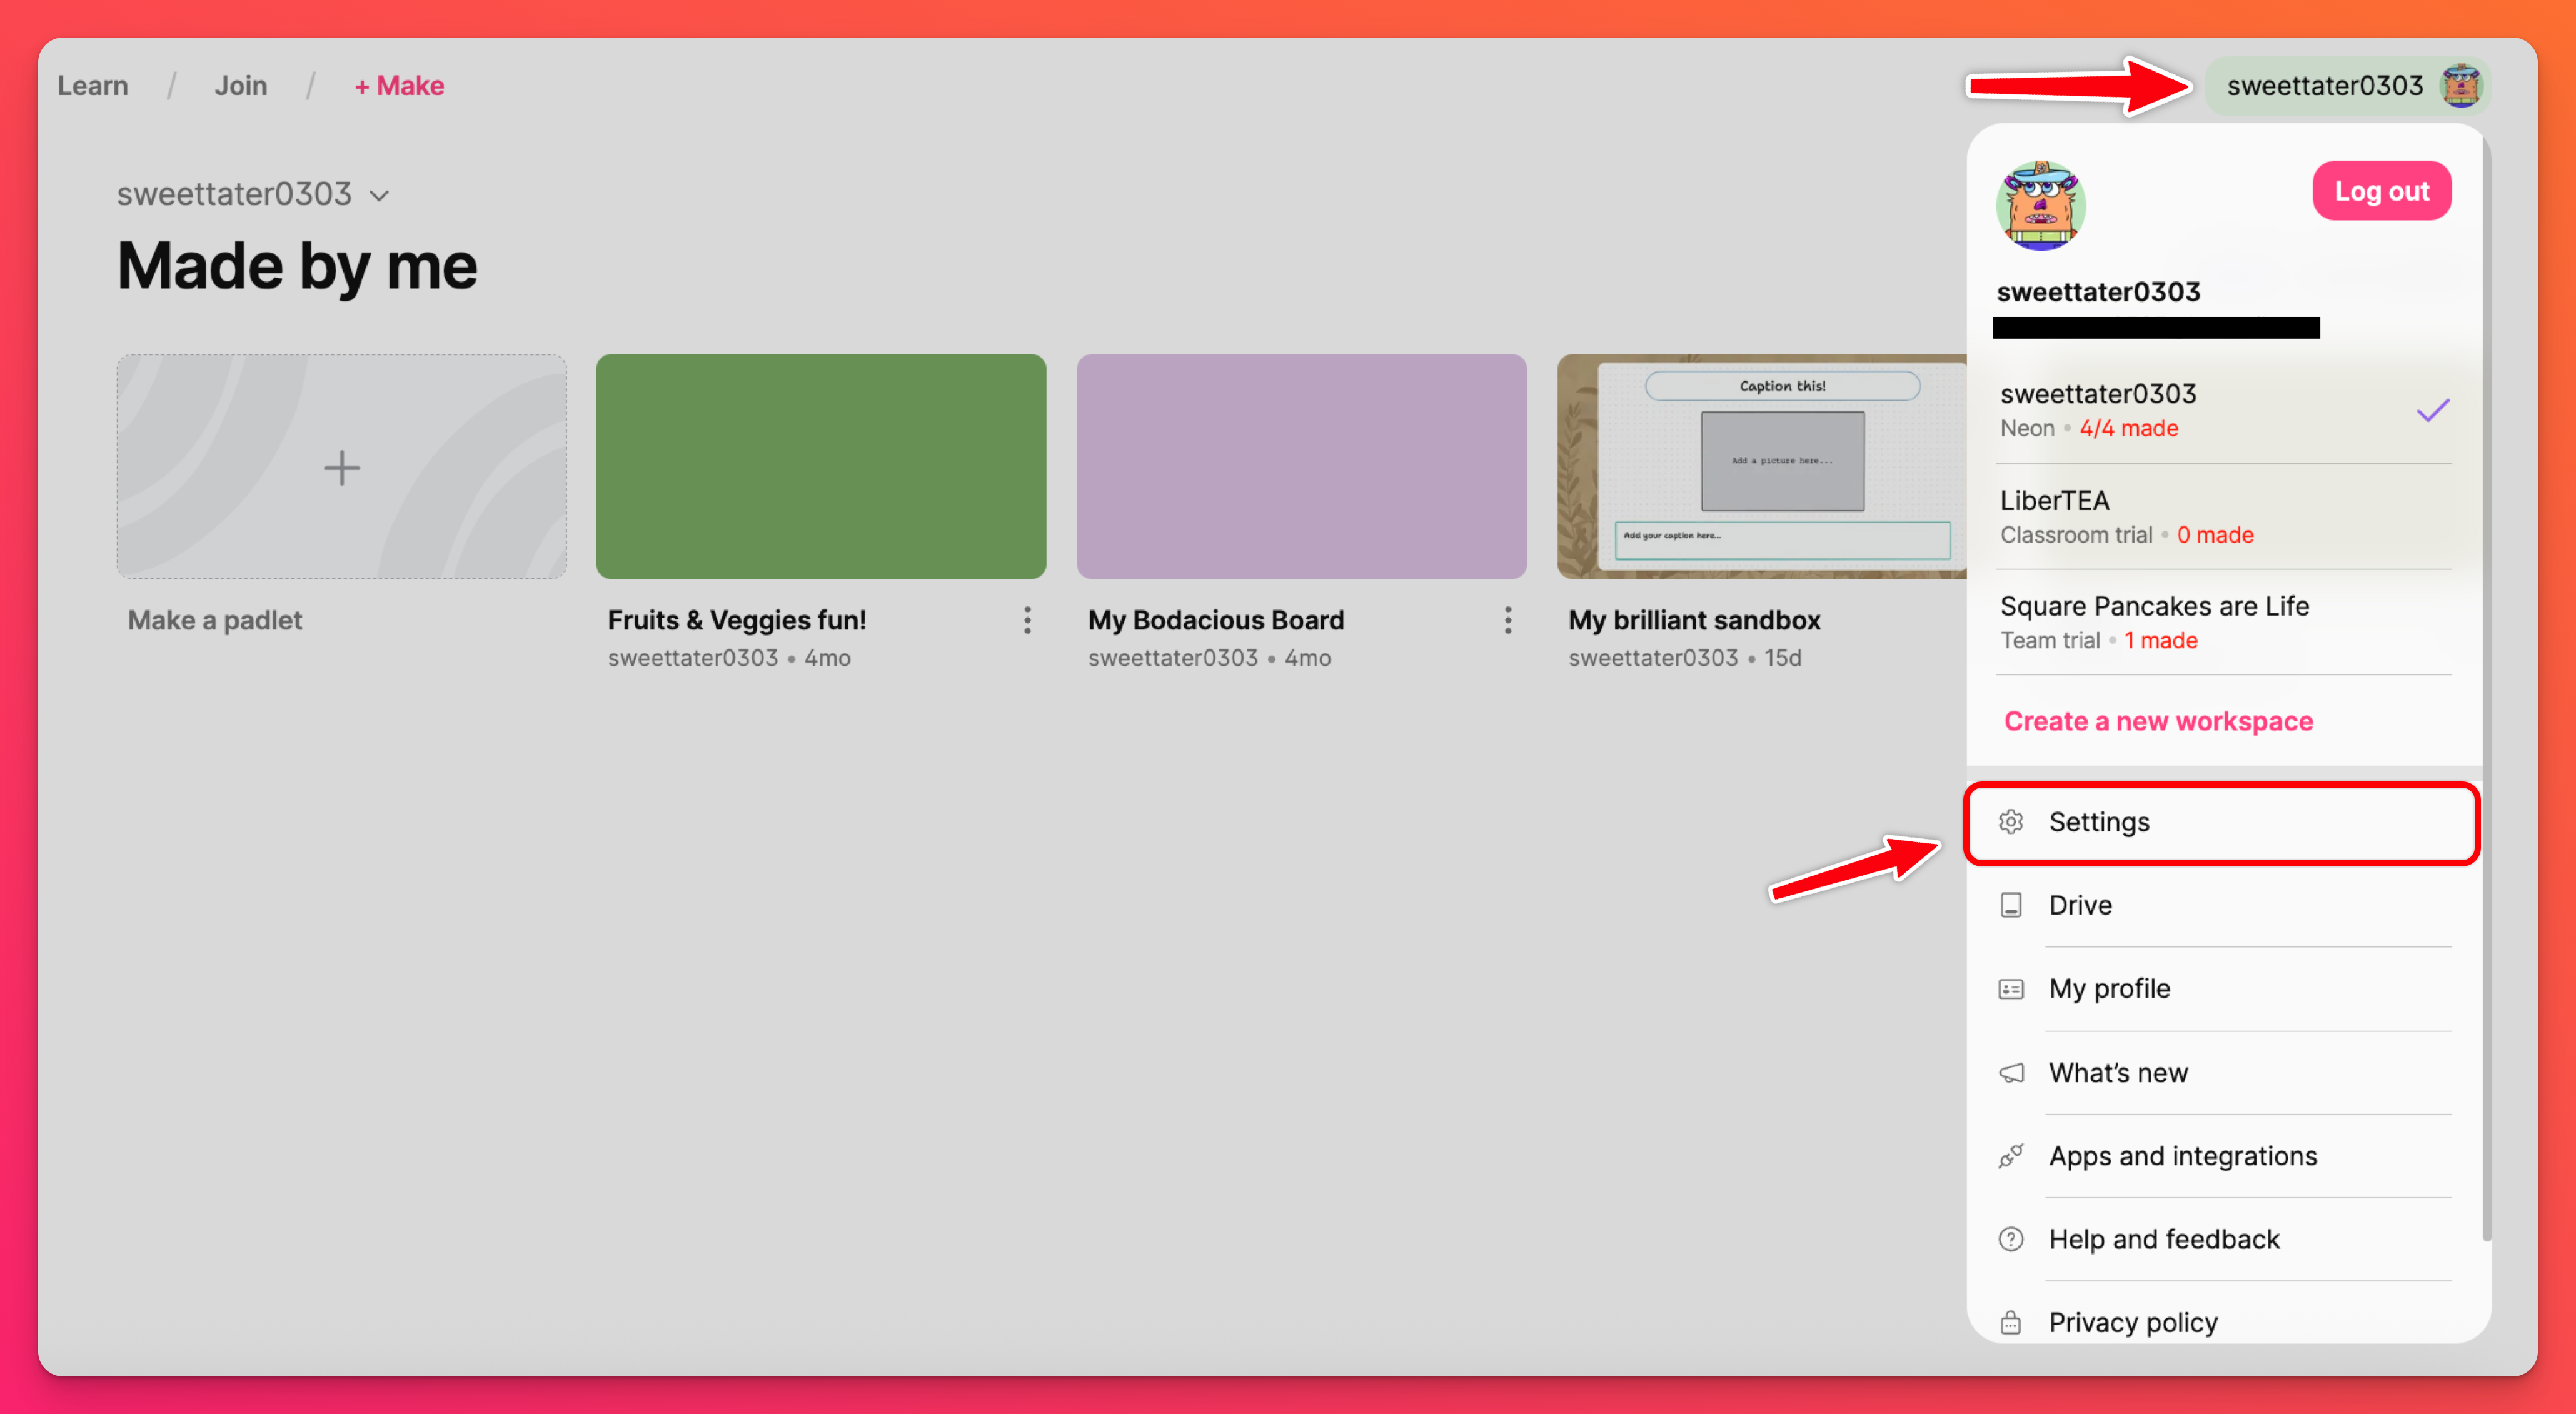The width and height of the screenshot is (2576, 1414).
Task: Expand the sweettater0303 workspace dropdown chevron
Action: [379, 196]
